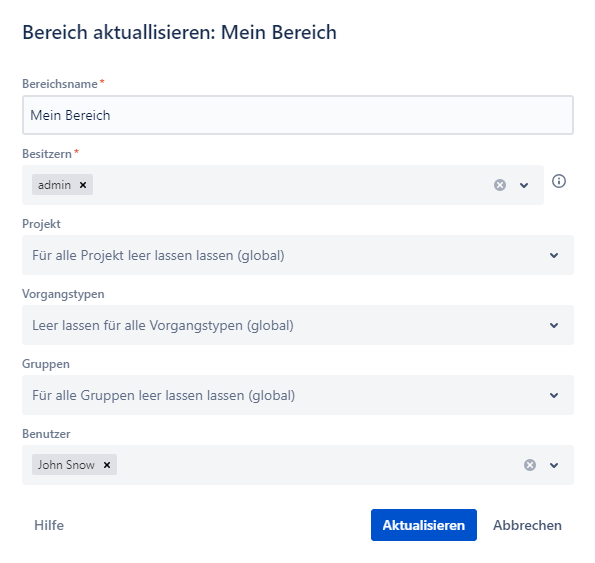
Task: Click the Bereichsname text field
Action: coord(298,115)
